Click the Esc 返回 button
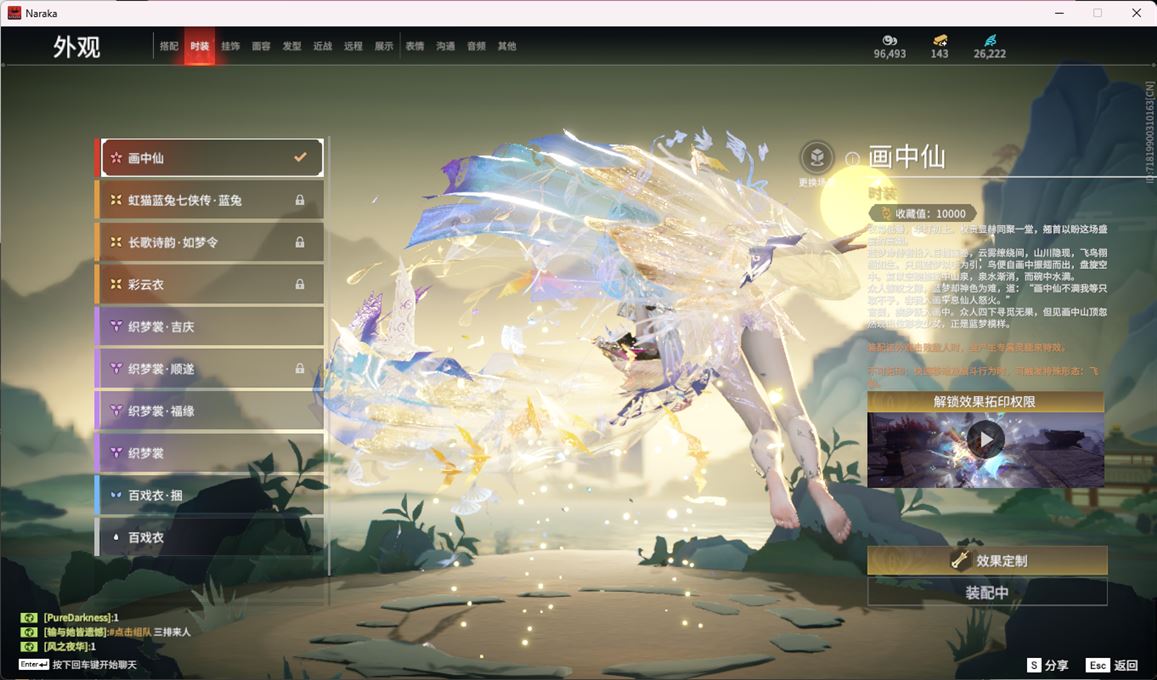 point(1113,665)
